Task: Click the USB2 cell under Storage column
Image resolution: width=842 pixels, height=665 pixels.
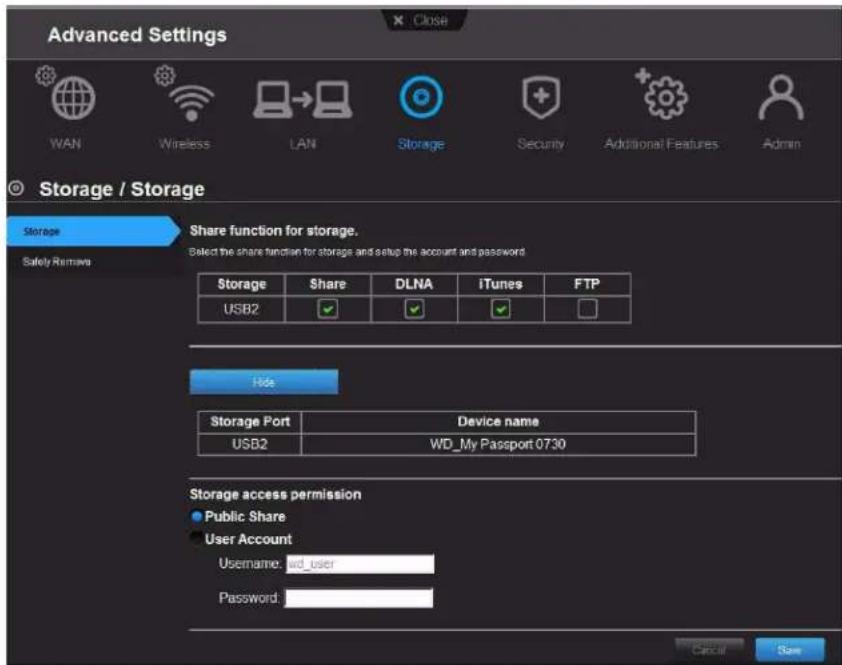Action: 241,309
